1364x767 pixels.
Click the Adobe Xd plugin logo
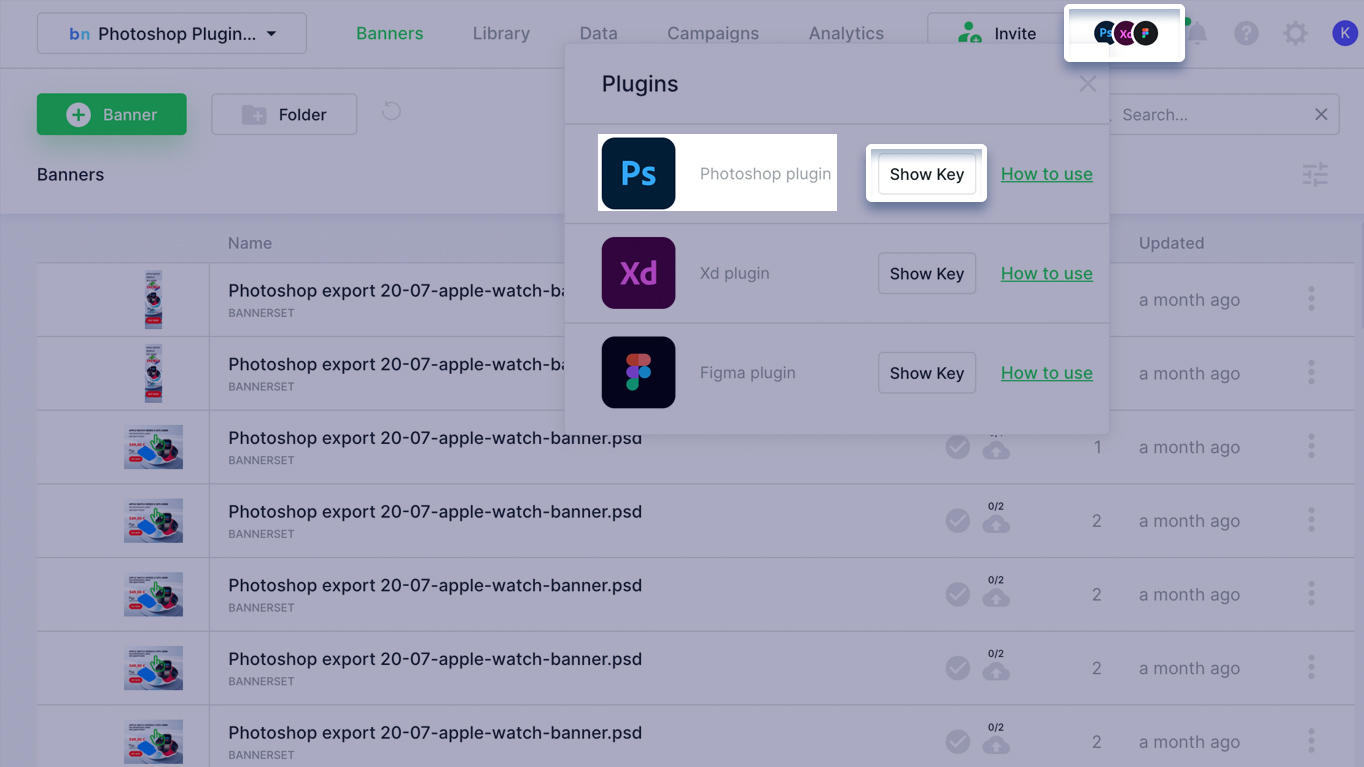pos(638,273)
